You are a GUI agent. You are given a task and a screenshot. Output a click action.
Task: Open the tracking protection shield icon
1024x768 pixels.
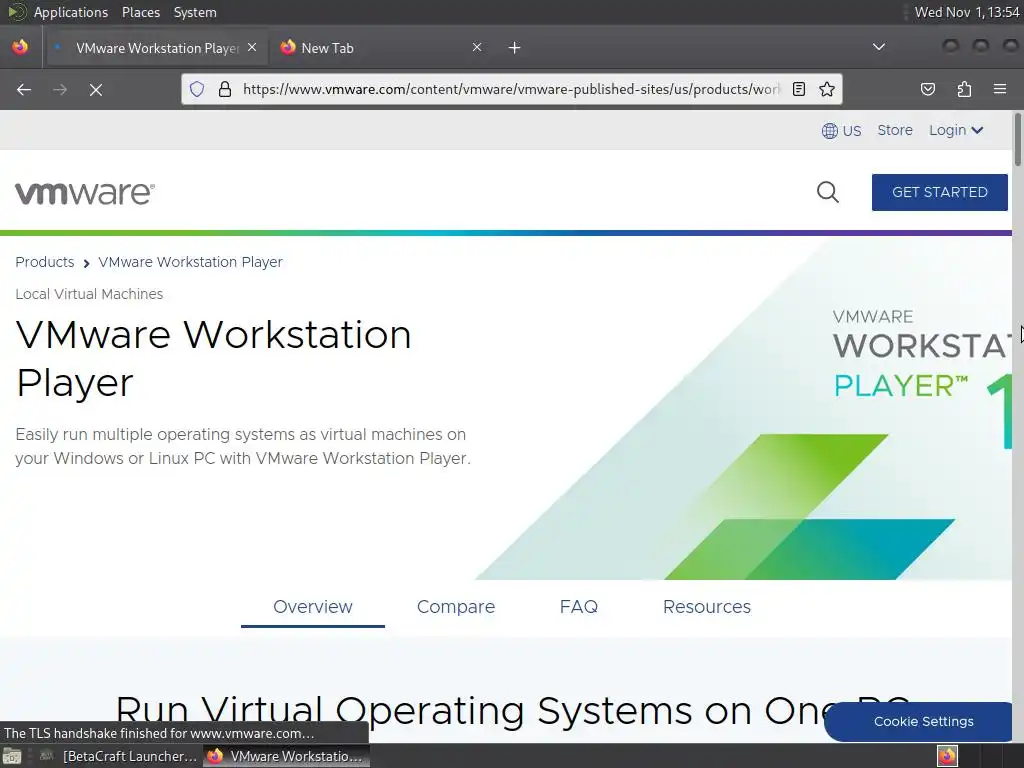[197, 89]
